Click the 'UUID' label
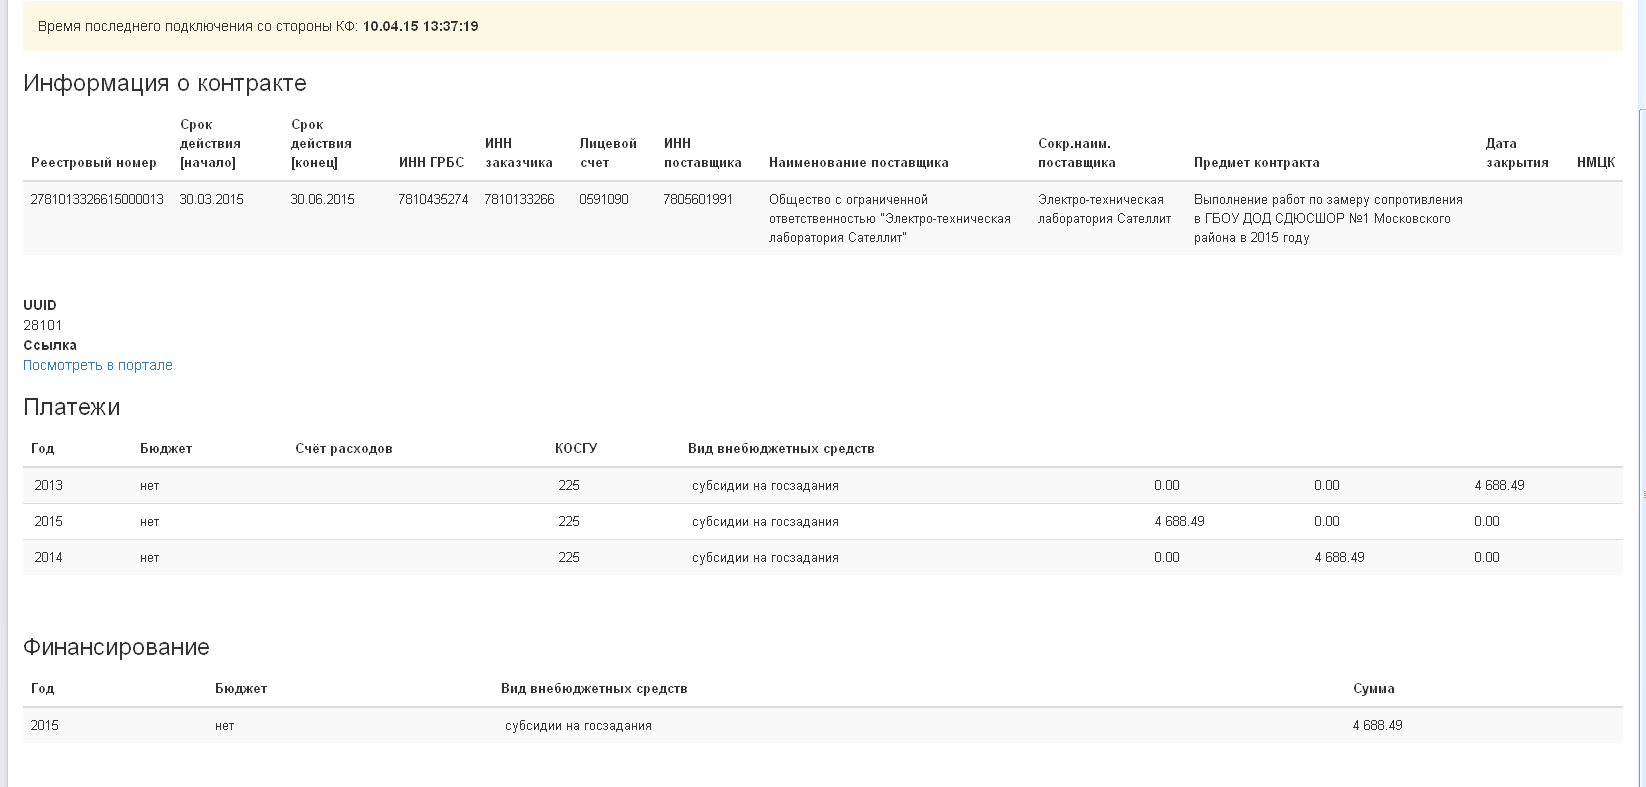1646x787 pixels. (x=40, y=305)
